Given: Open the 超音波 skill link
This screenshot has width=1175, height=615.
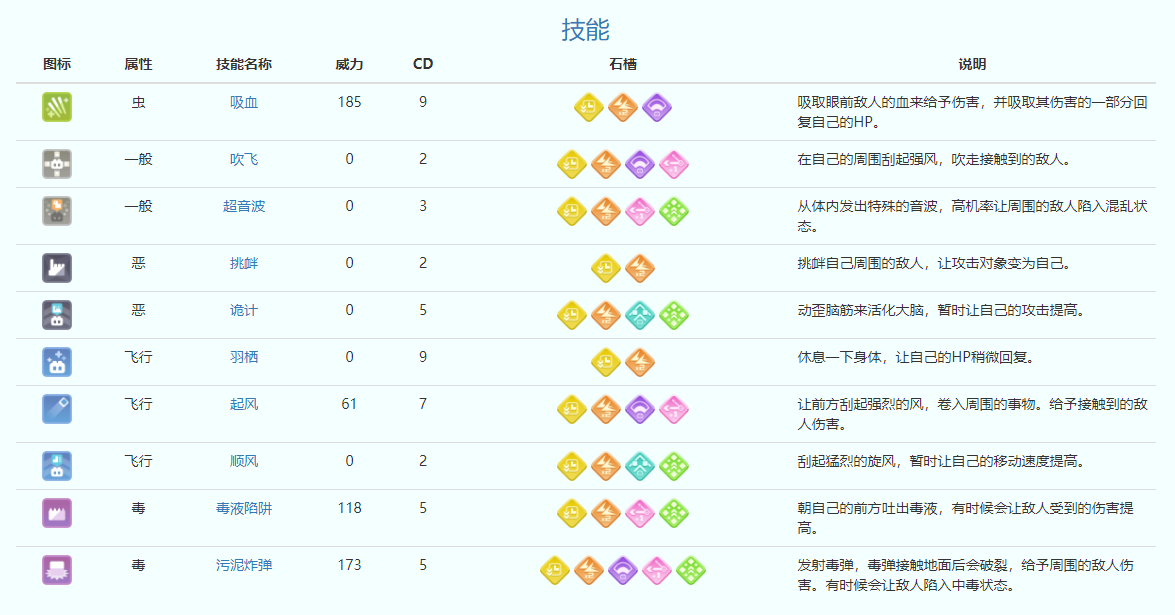Looking at the screenshot, I should point(244,207).
